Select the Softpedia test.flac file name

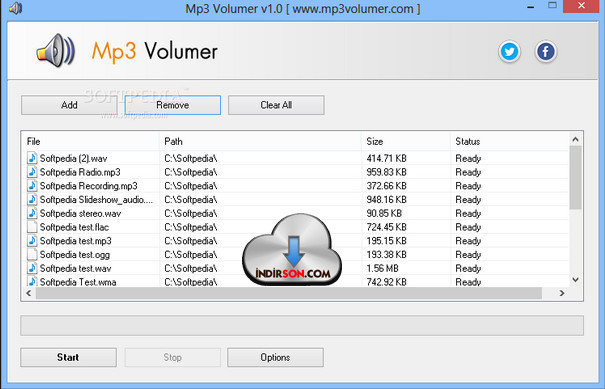tap(74, 227)
